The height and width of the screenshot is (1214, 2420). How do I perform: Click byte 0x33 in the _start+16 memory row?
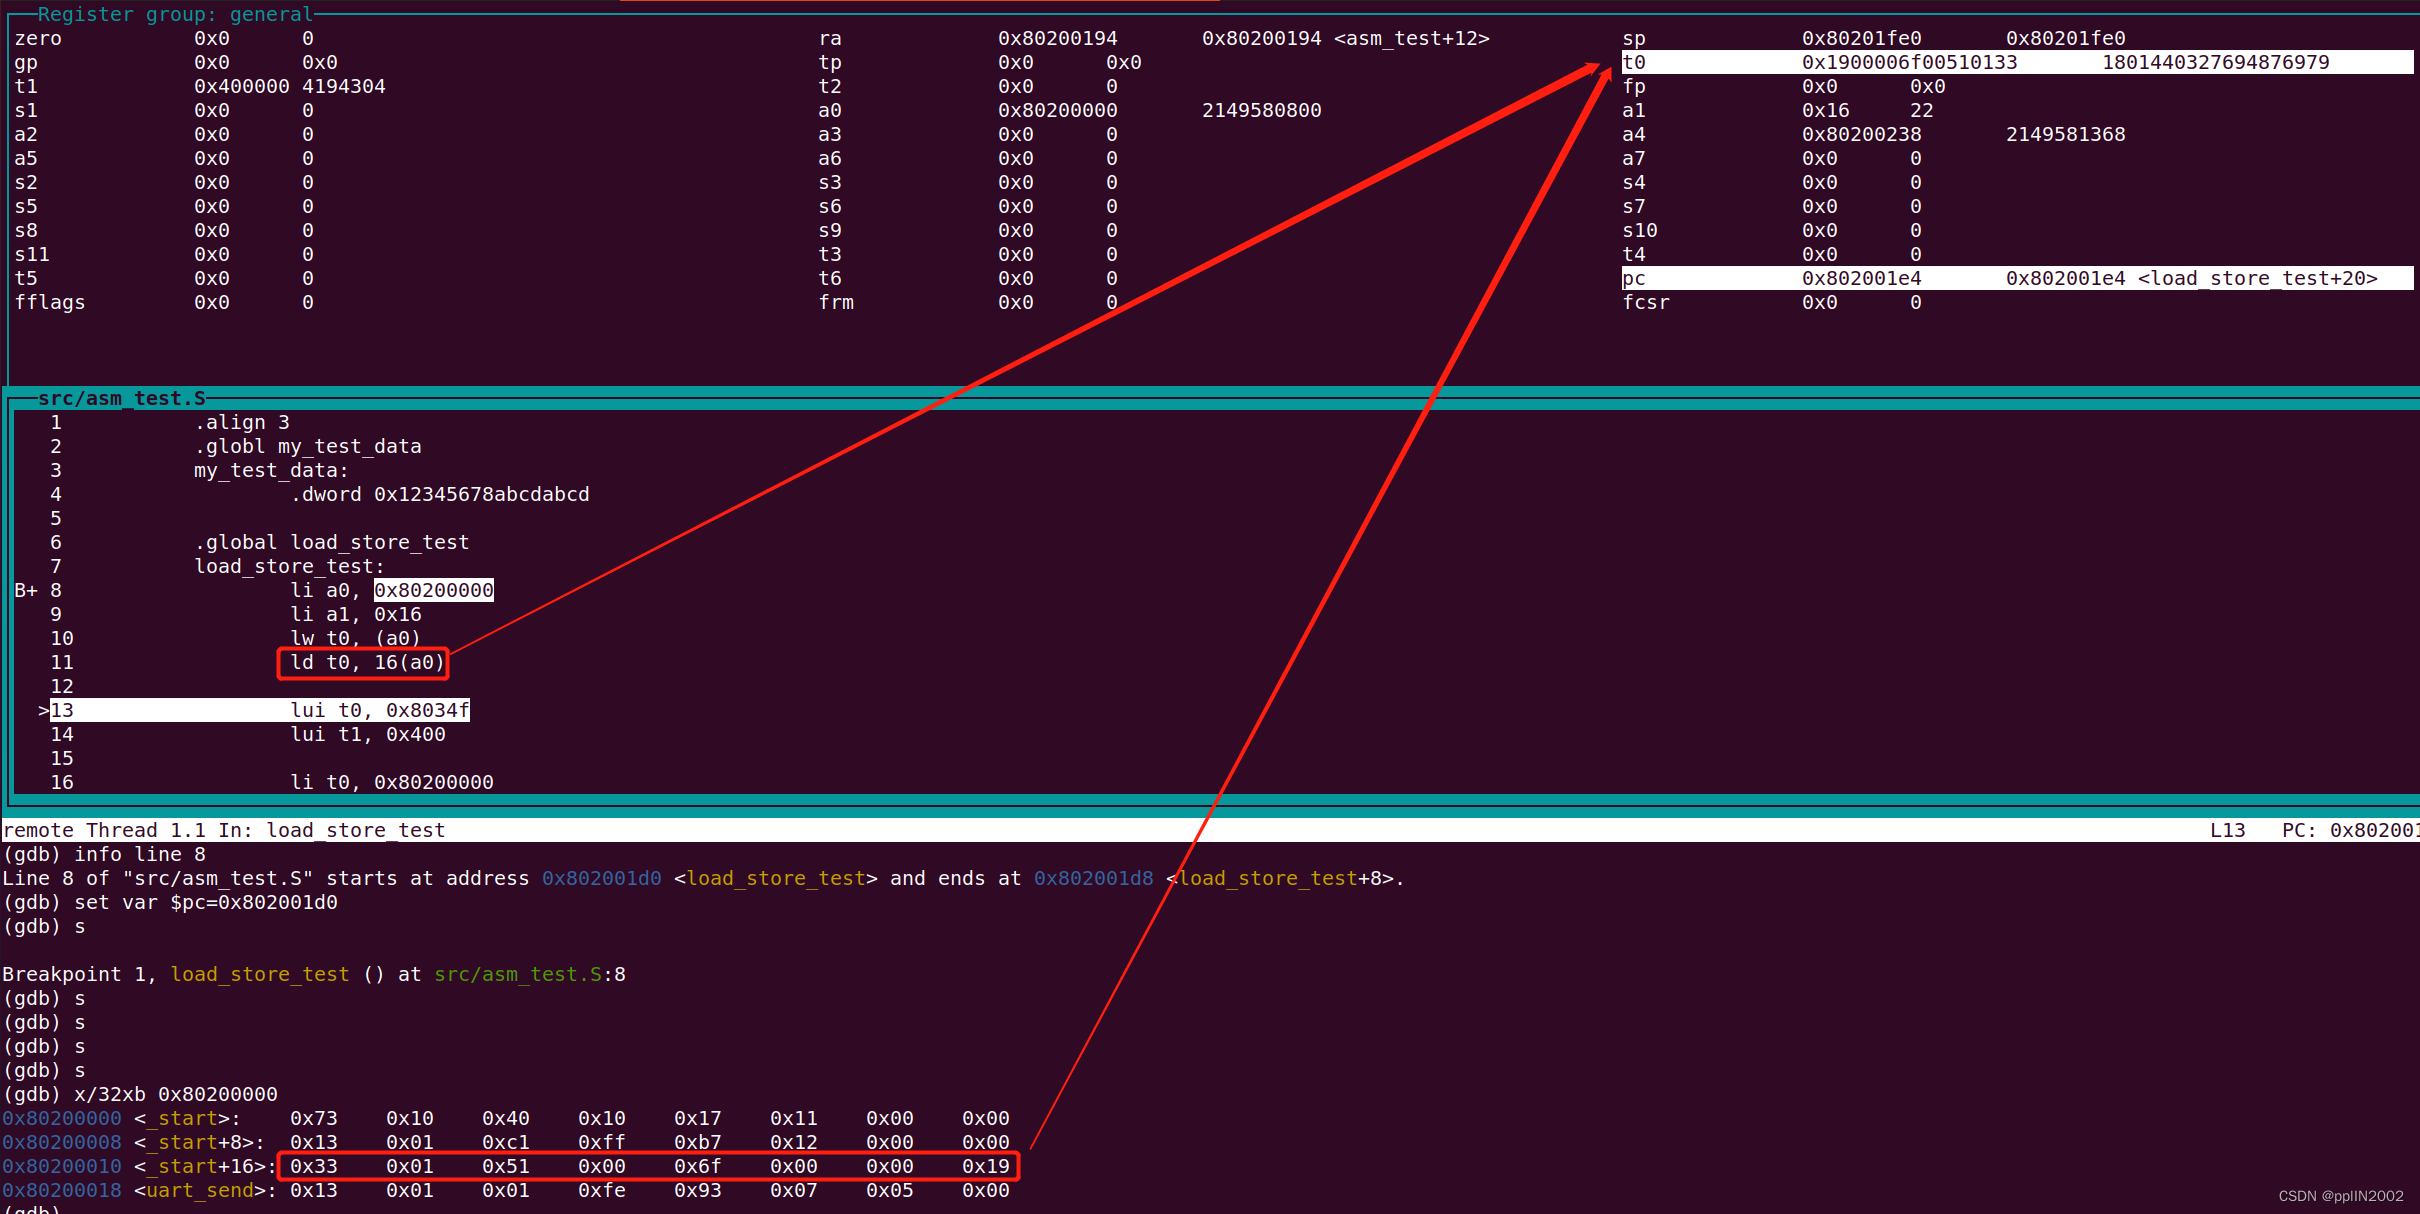tap(313, 1166)
